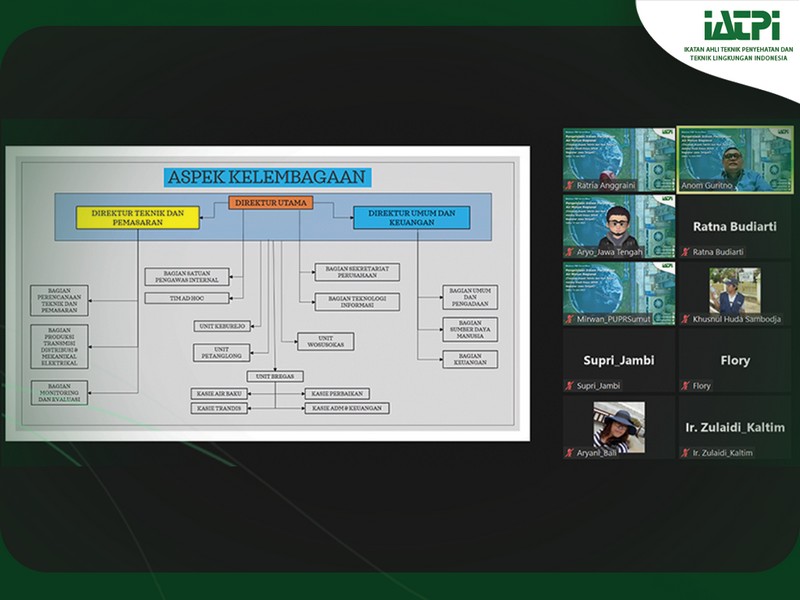Select Anom Guritno speaker video tile

click(x=735, y=160)
